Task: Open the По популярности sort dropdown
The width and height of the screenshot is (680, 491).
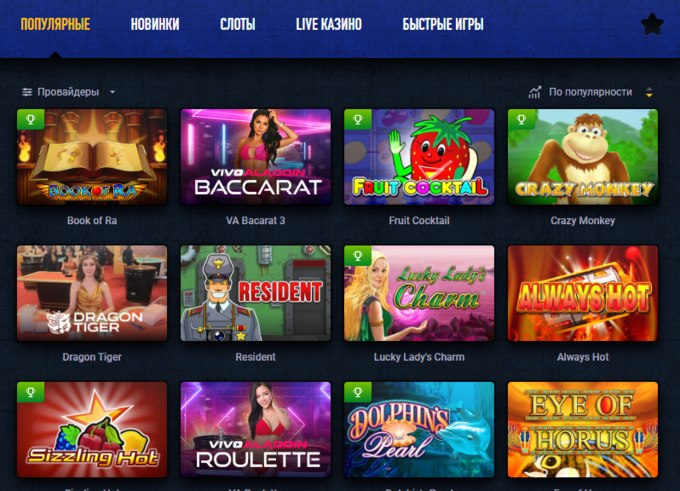Action: coord(590,92)
